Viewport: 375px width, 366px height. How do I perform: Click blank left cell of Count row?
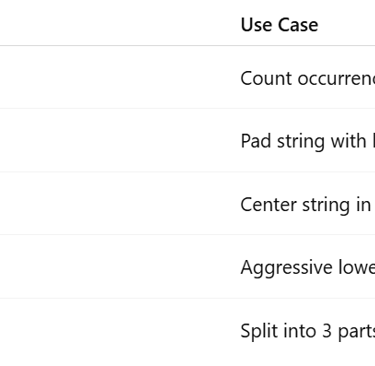click(x=118, y=77)
